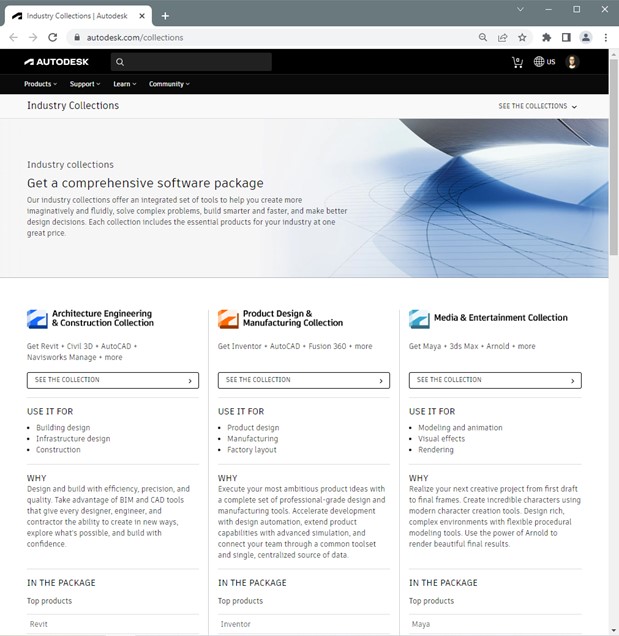The width and height of the screenshot is (619, 636).
Task: Open the user profile avatar on Autodesk header
Action: pyautogui.click(x=572, y=62)
